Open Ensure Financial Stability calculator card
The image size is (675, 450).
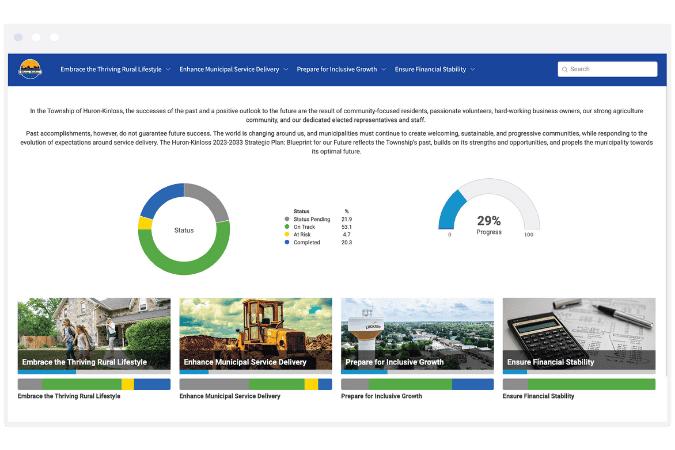(579, 334)
